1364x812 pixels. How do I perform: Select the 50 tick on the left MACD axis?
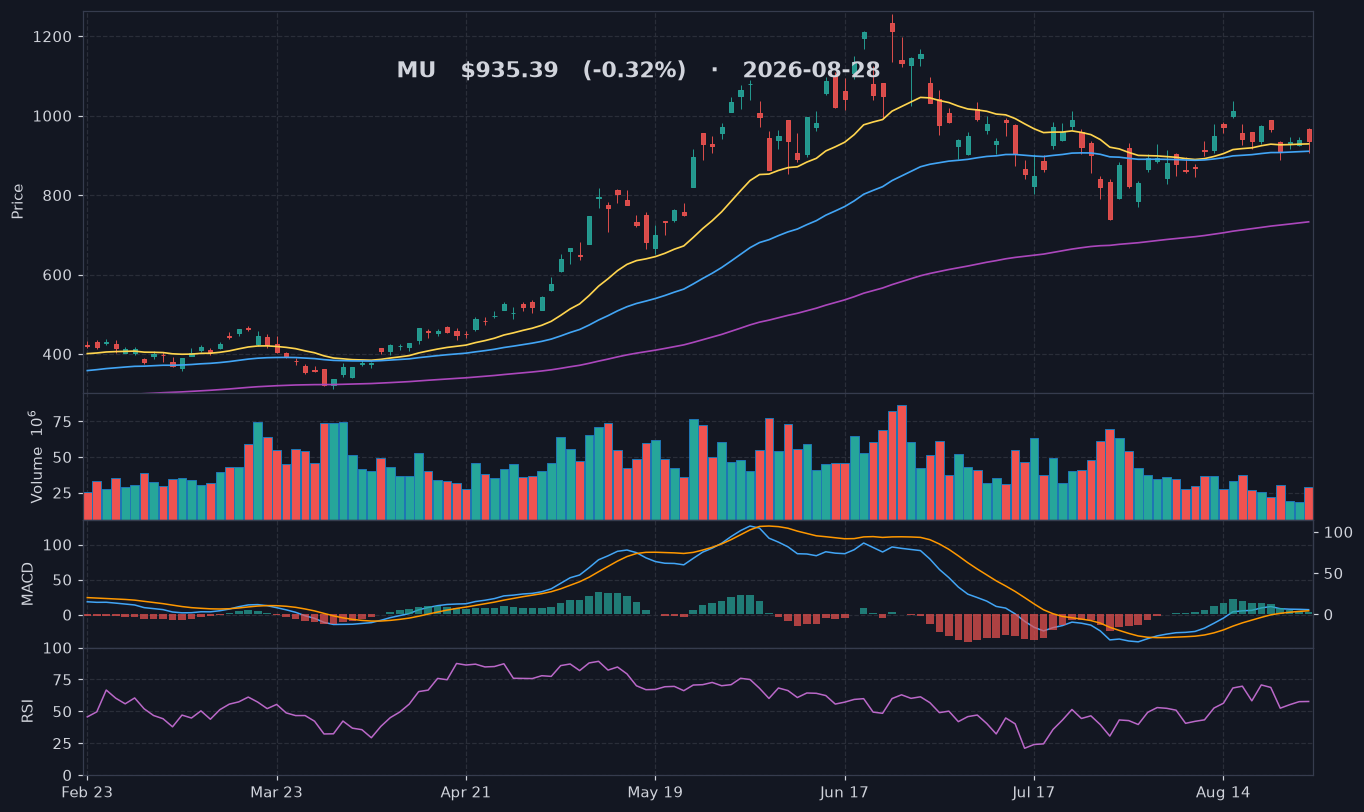[63, 580]
